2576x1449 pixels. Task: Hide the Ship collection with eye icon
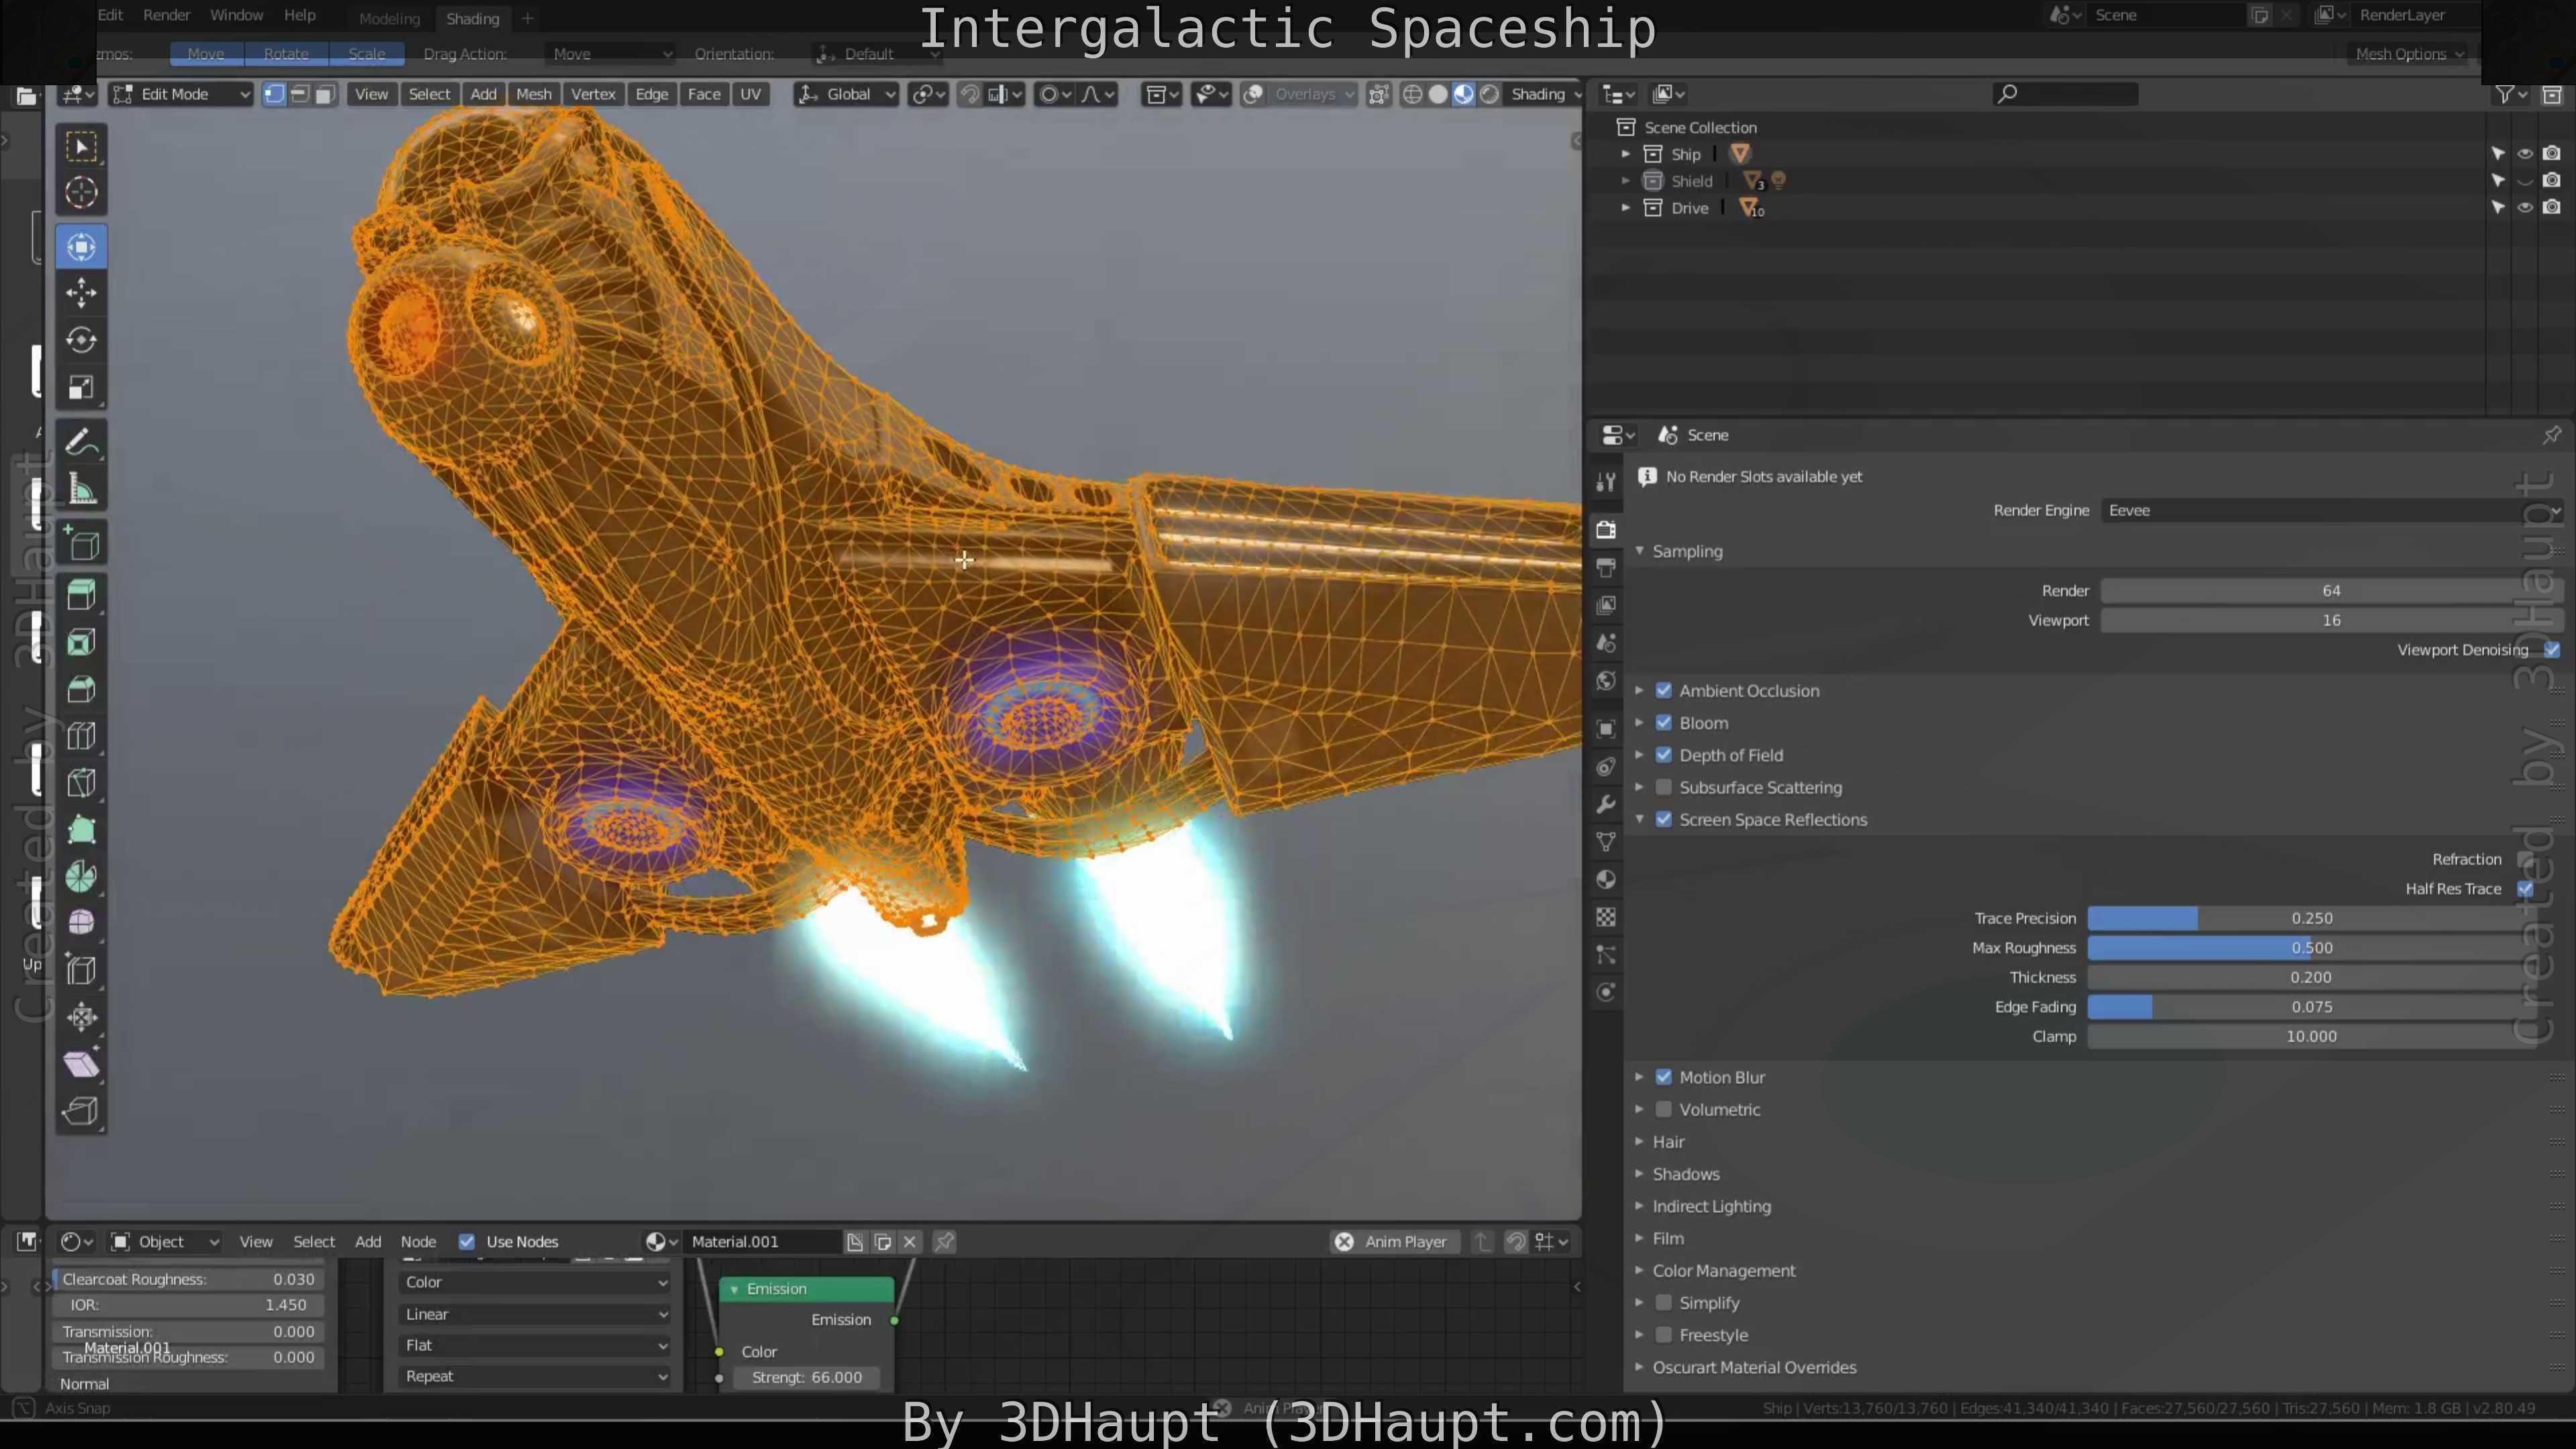(x=2525, y=154)
